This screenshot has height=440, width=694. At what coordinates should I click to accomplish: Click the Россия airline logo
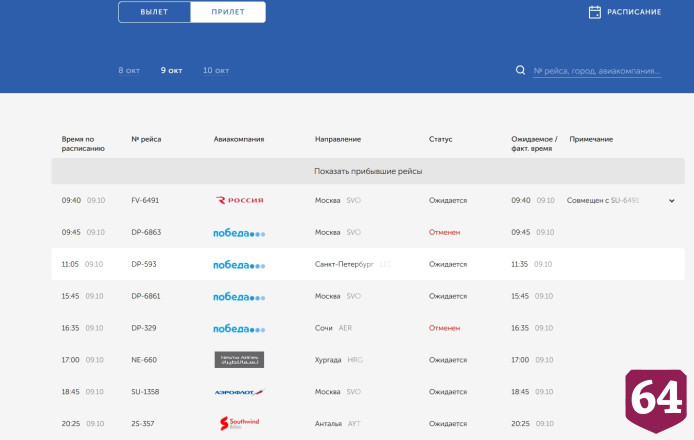click(239, 200)
